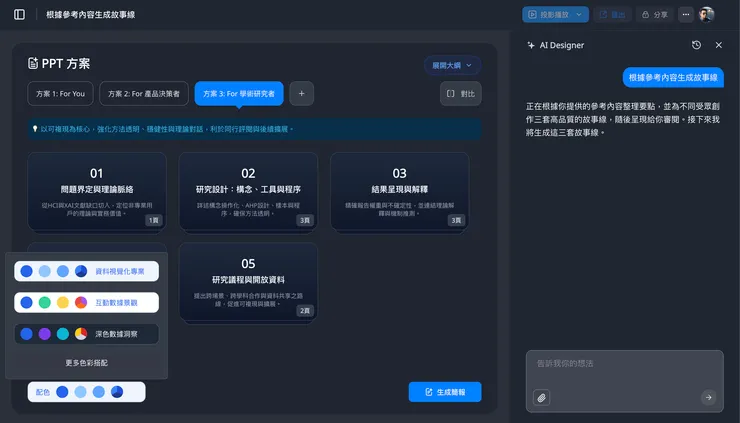Choose 深色數據洞察 color scheme

pos(86,334)
